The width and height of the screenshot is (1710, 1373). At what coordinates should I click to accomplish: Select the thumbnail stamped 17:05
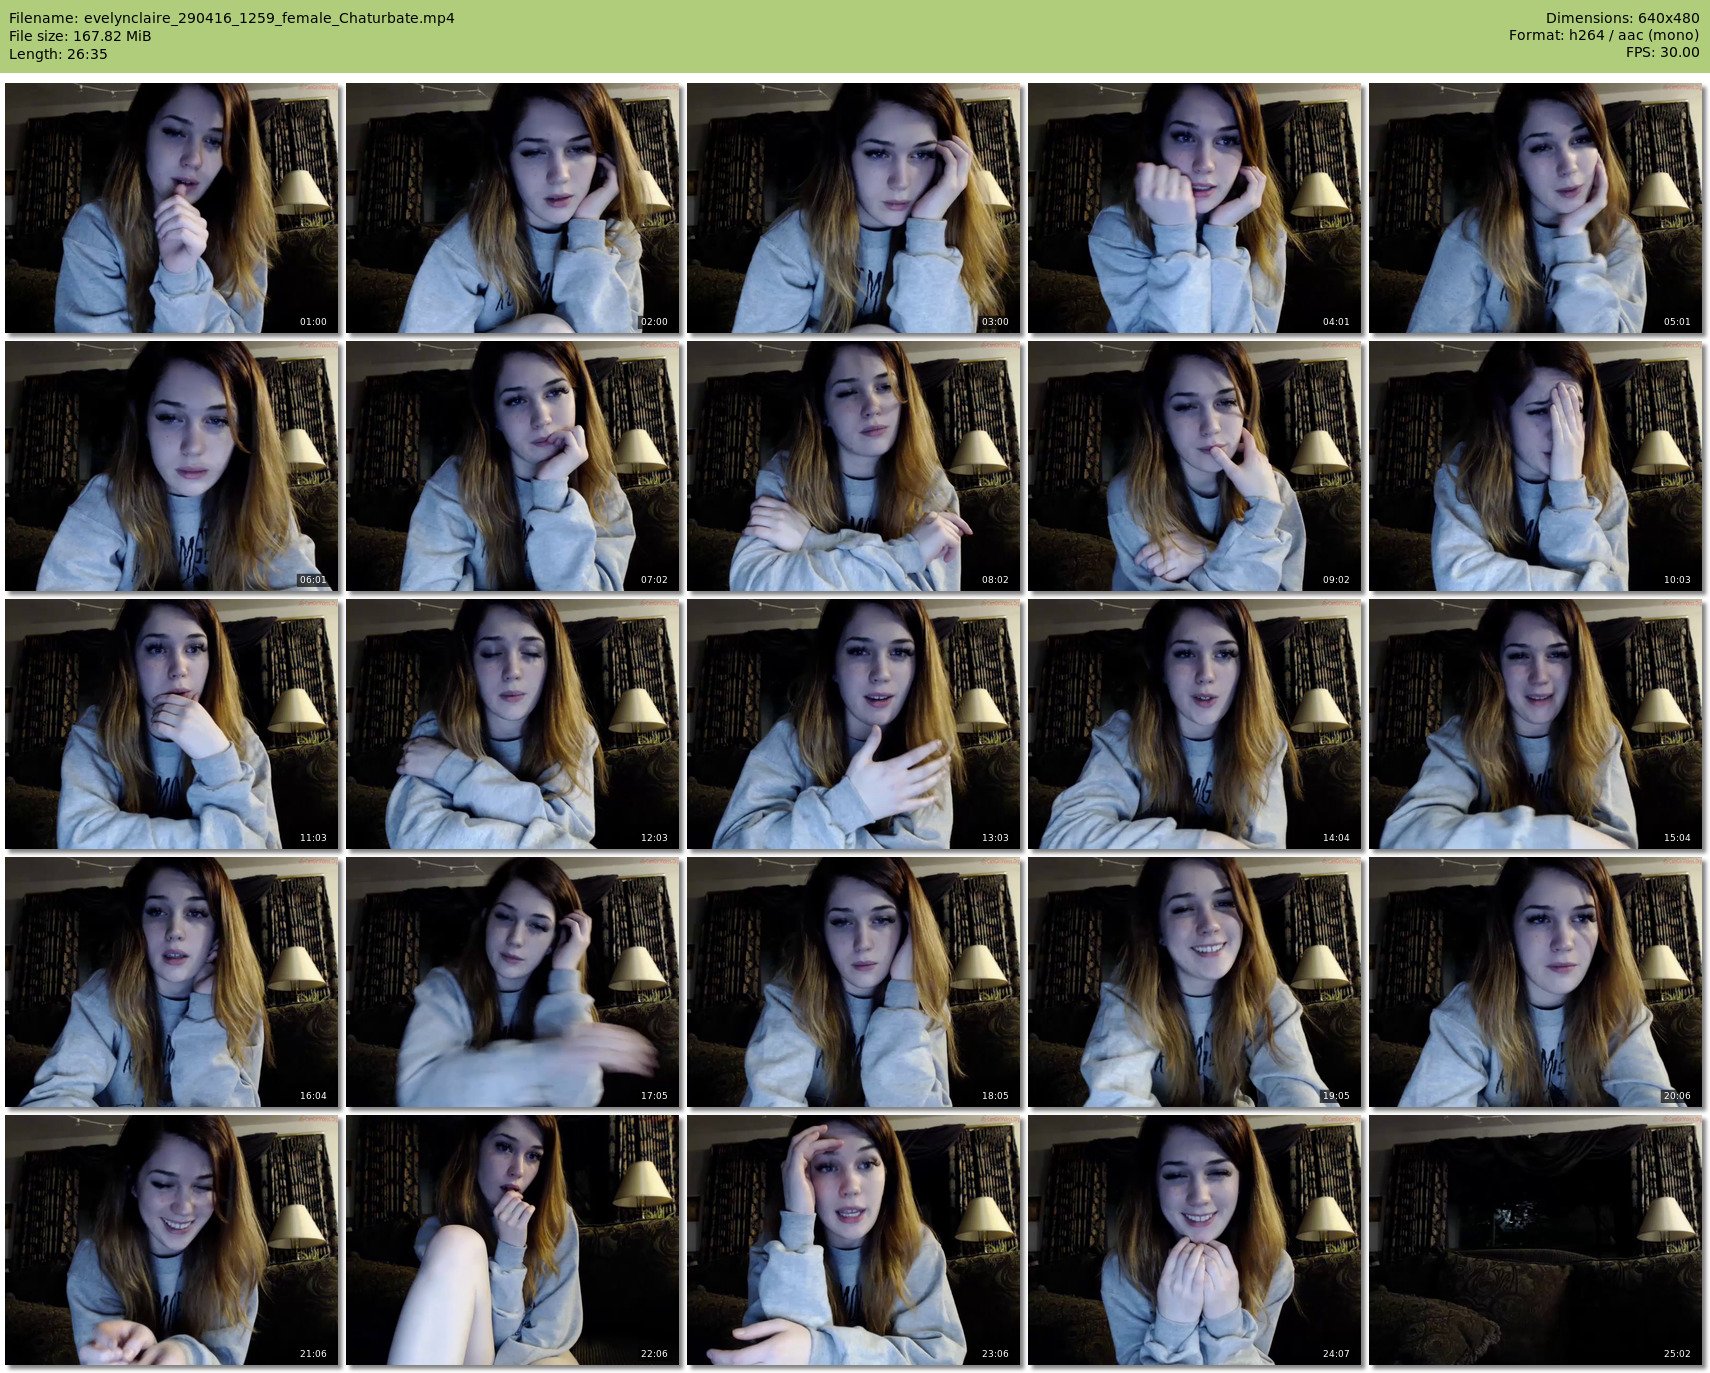coord(513,982)
